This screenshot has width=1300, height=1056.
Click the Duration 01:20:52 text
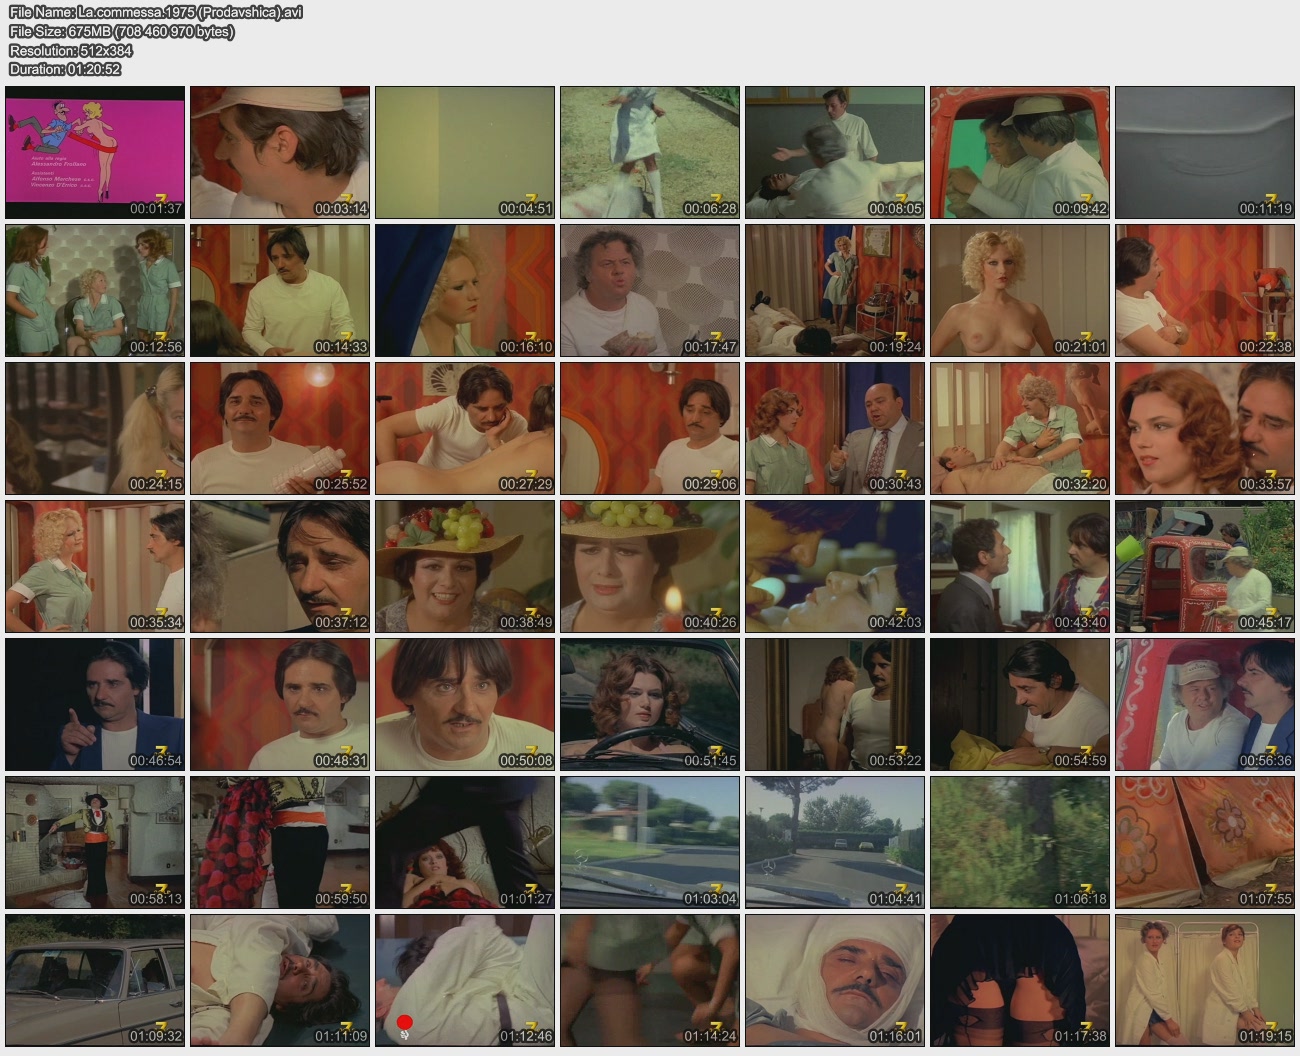65,69
